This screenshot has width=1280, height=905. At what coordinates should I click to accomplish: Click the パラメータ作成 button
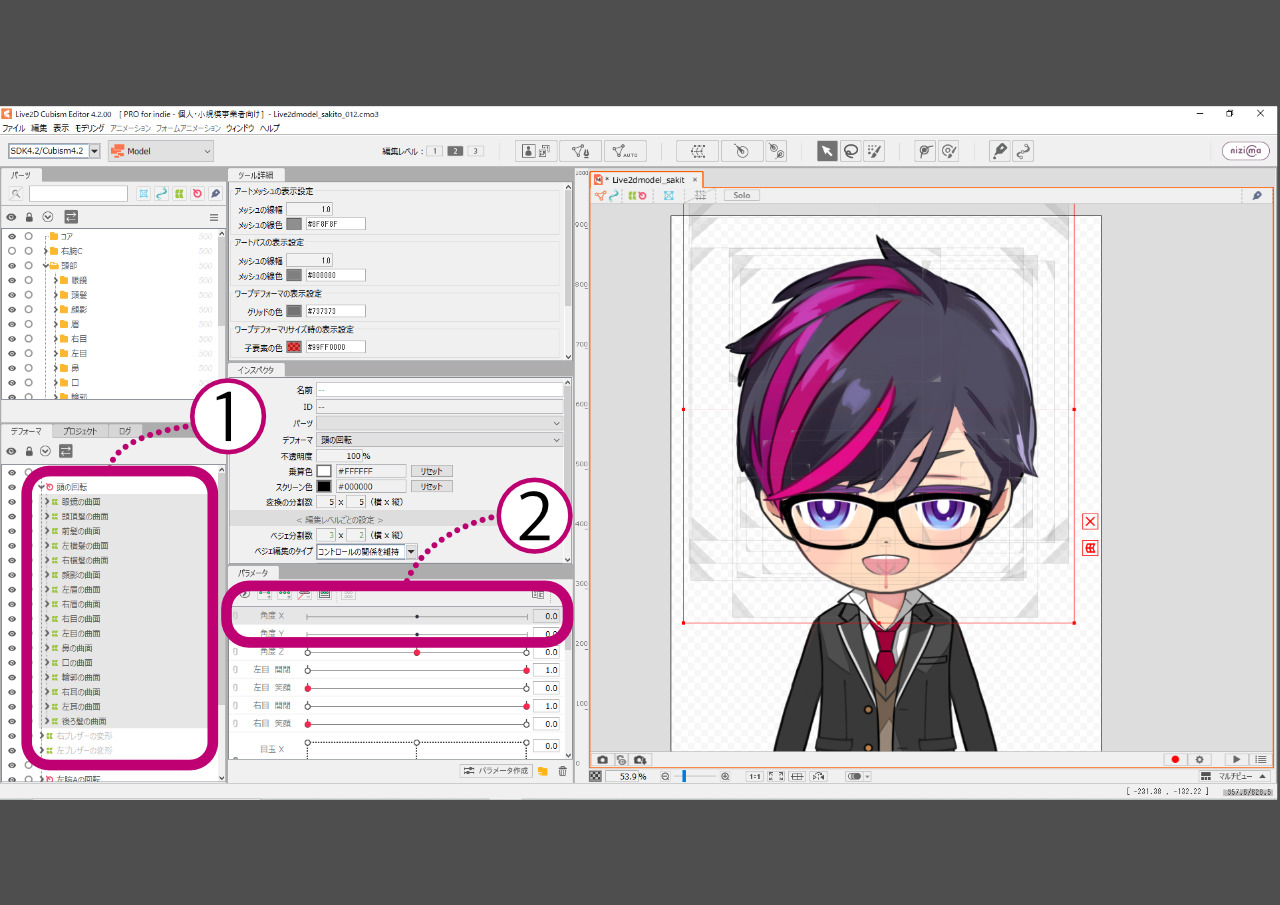(495, 771)
